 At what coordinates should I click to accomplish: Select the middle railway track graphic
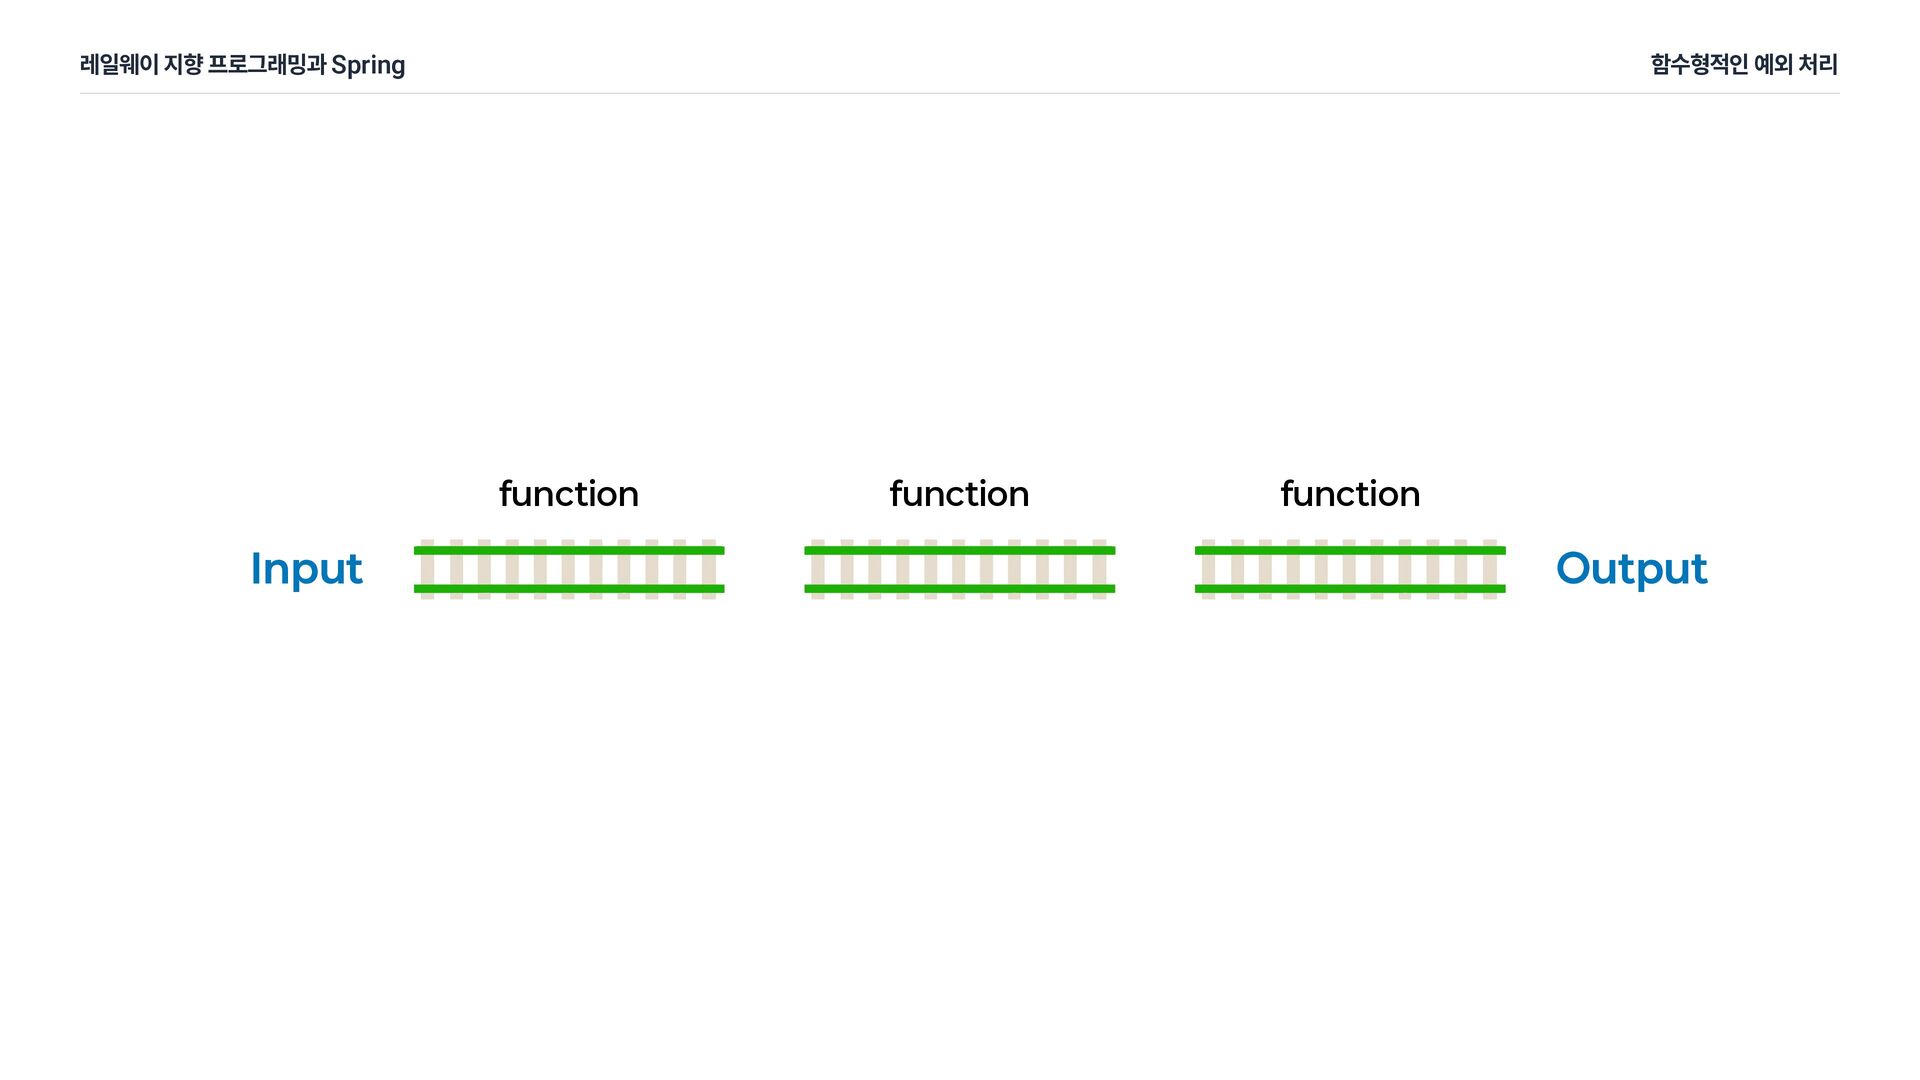(x=960, y=569)
